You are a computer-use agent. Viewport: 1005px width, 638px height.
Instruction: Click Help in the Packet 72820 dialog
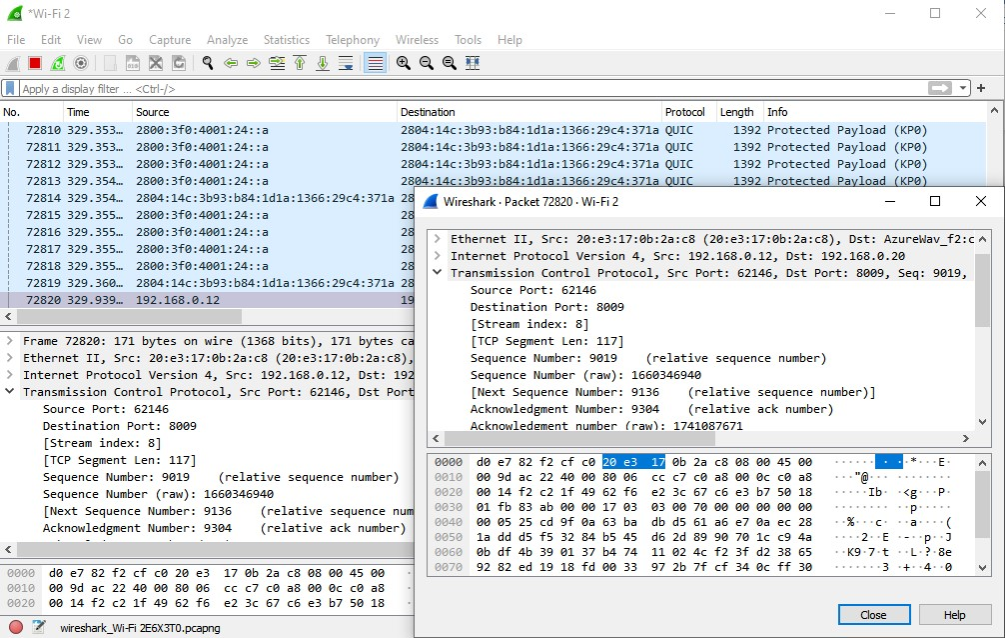(x=954, y=615)
